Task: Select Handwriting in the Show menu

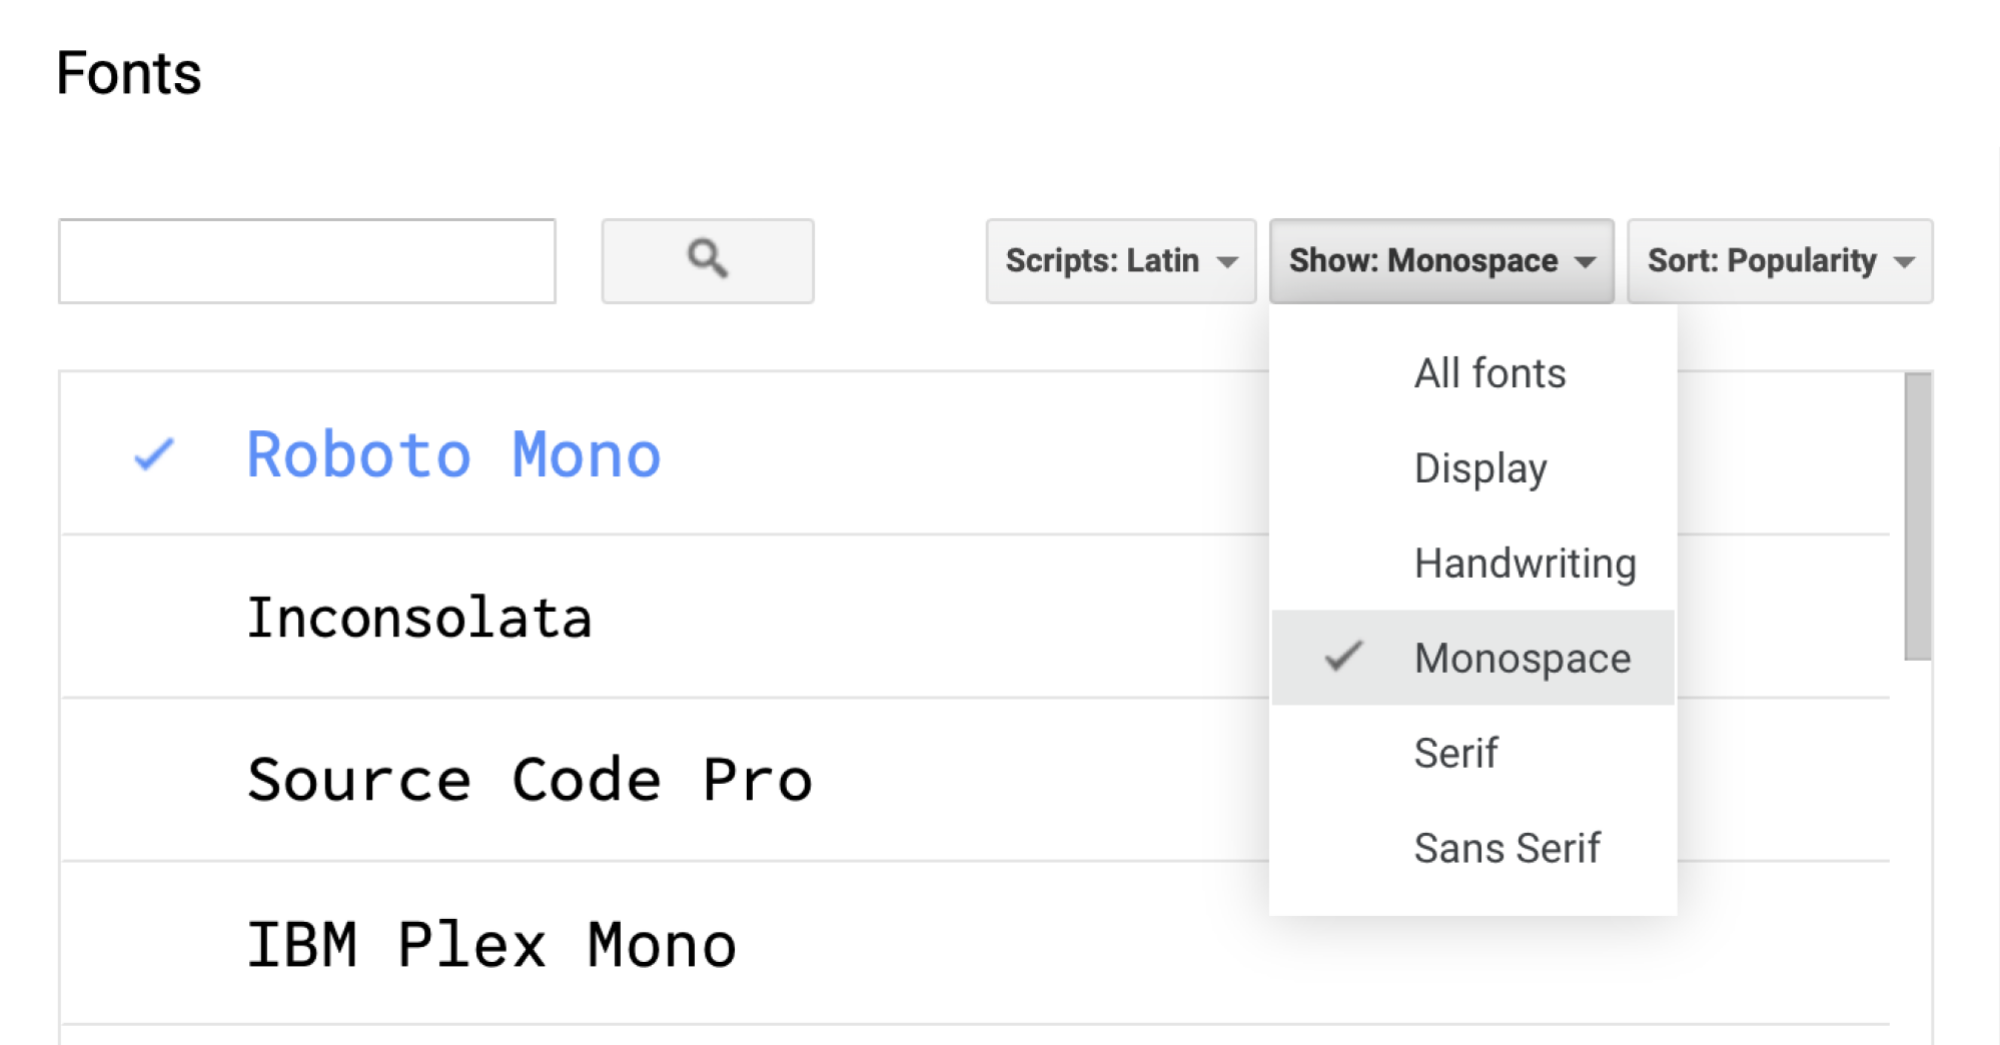Action: (x=1524, y=563)
